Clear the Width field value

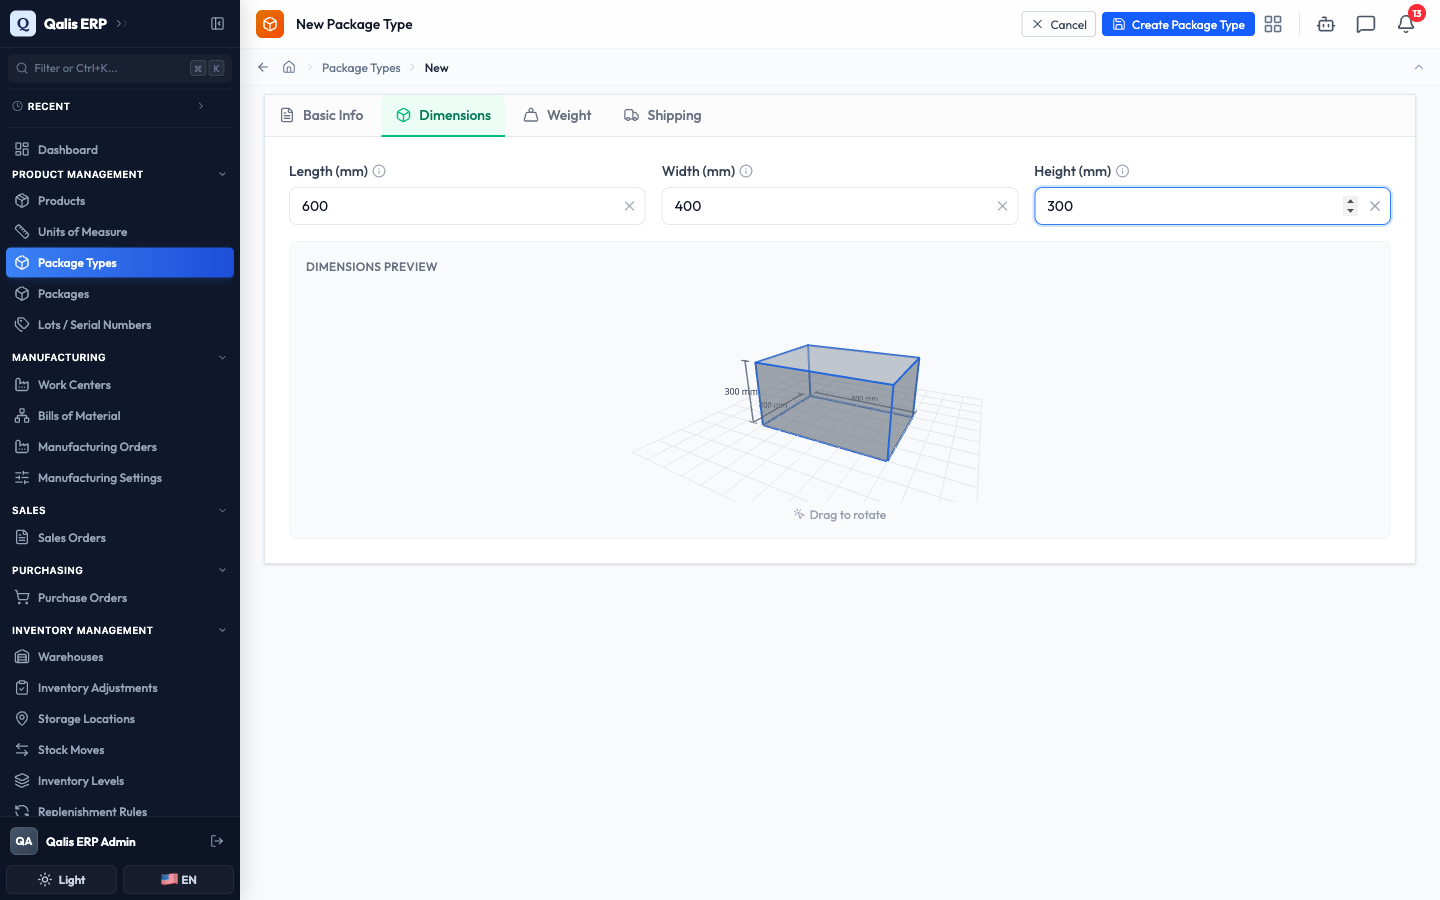[1002, 206]
